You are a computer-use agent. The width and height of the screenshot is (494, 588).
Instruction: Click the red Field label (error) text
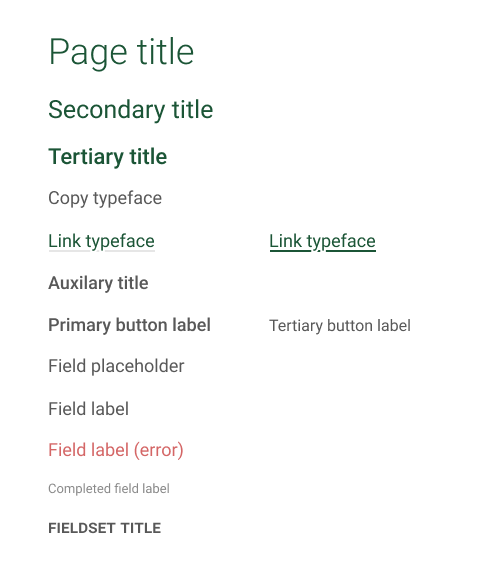(x=116, y=450)
